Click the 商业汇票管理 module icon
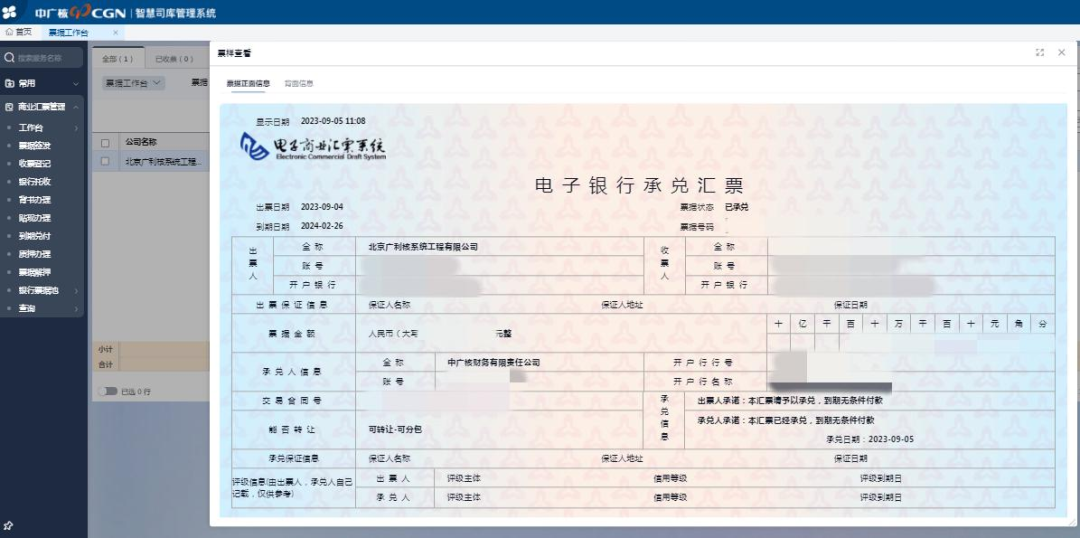 (9, 107)
